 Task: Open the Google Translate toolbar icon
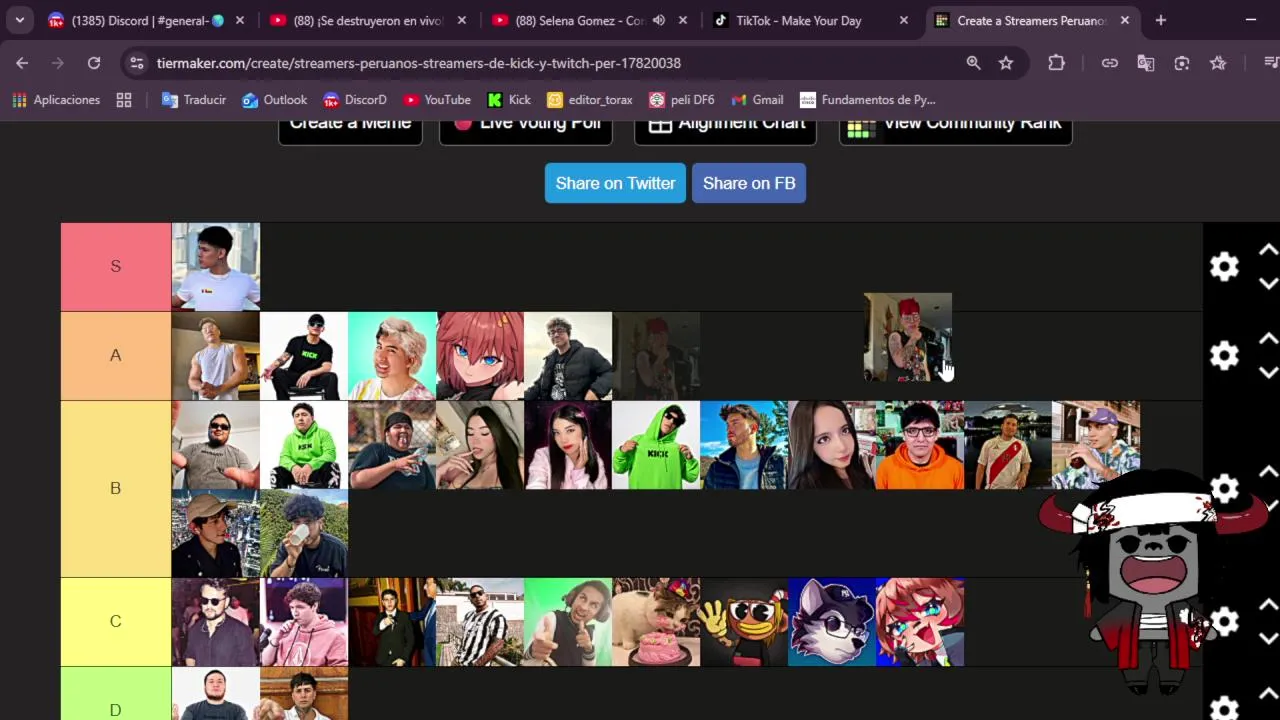pyautogui.click(x=1146, y=63)
